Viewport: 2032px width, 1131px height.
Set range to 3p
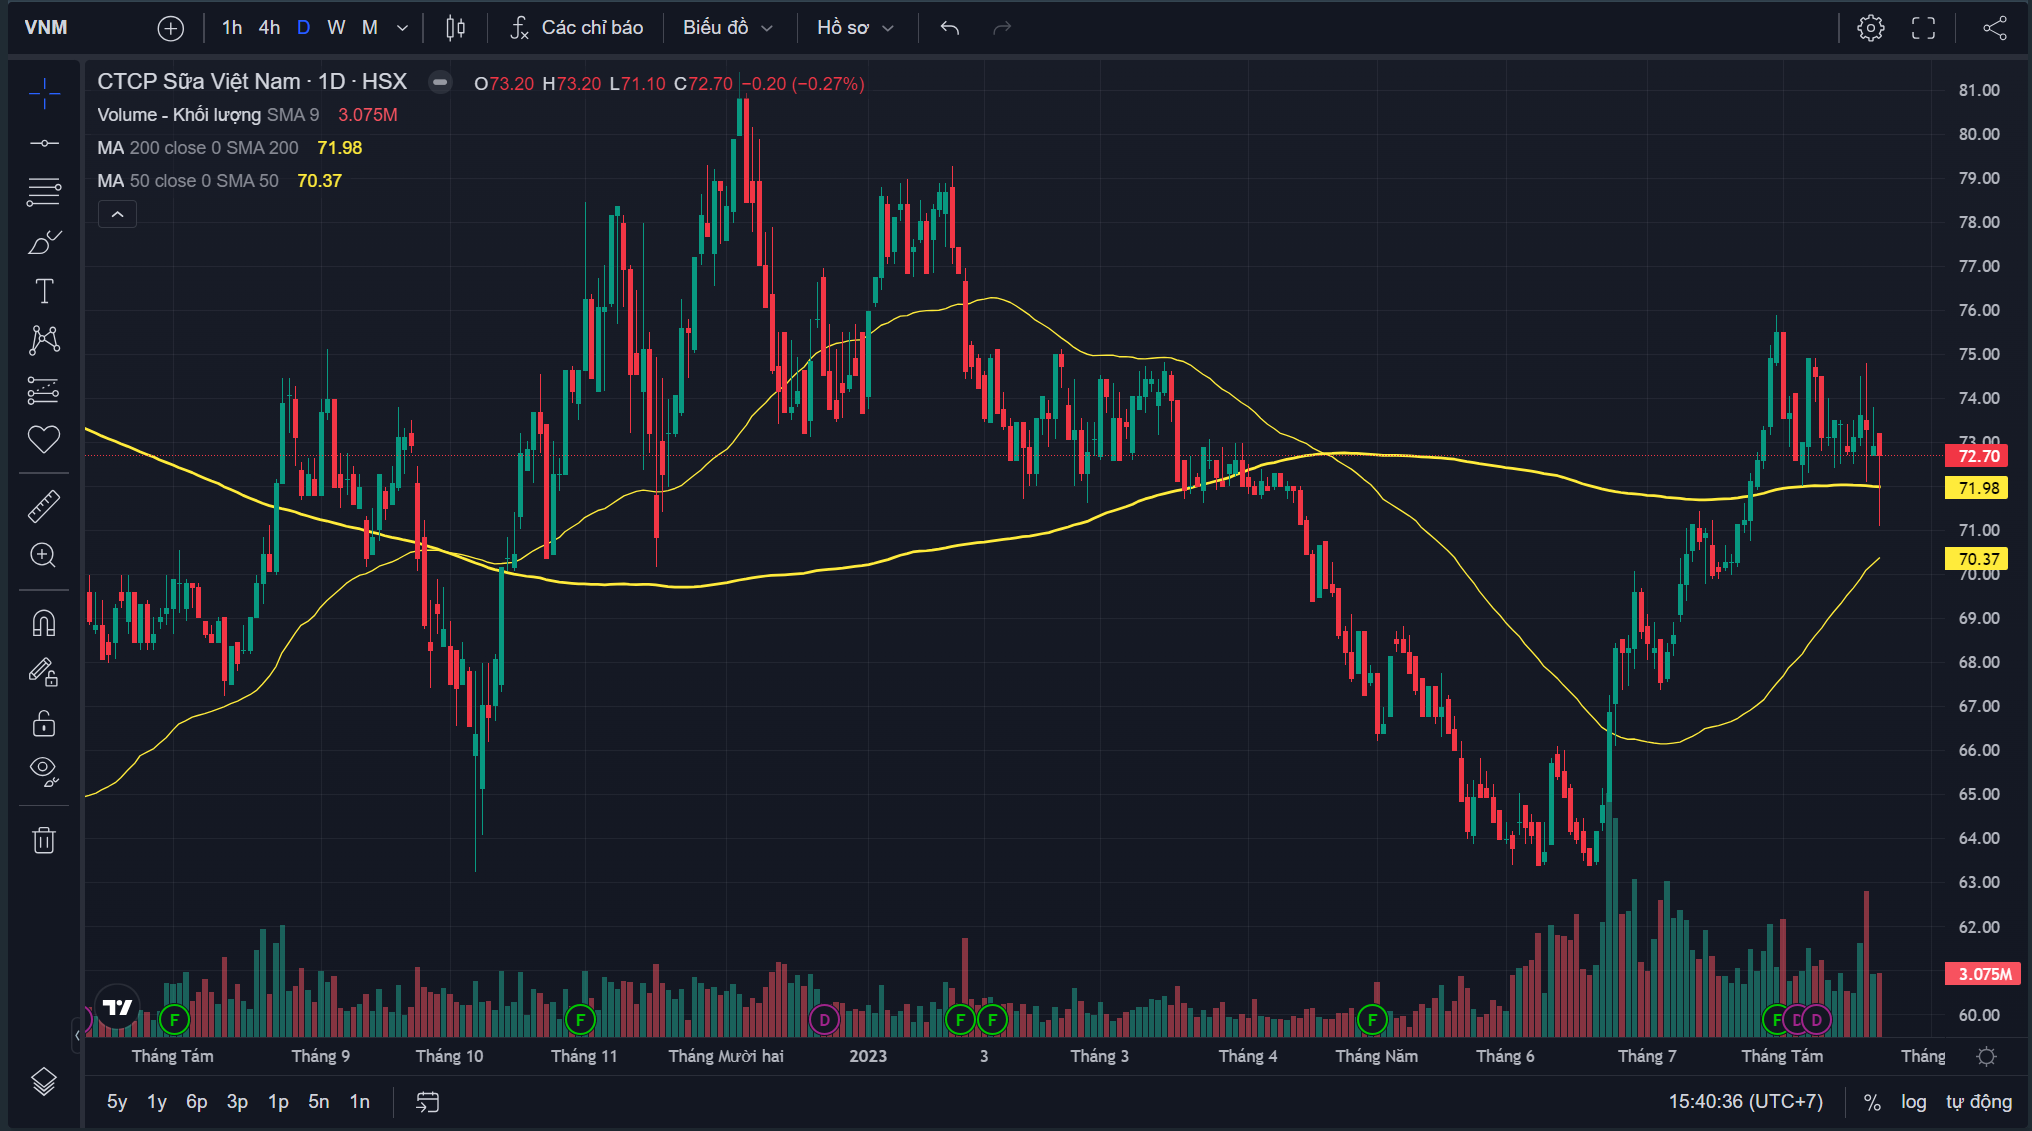coord(237,1101)
